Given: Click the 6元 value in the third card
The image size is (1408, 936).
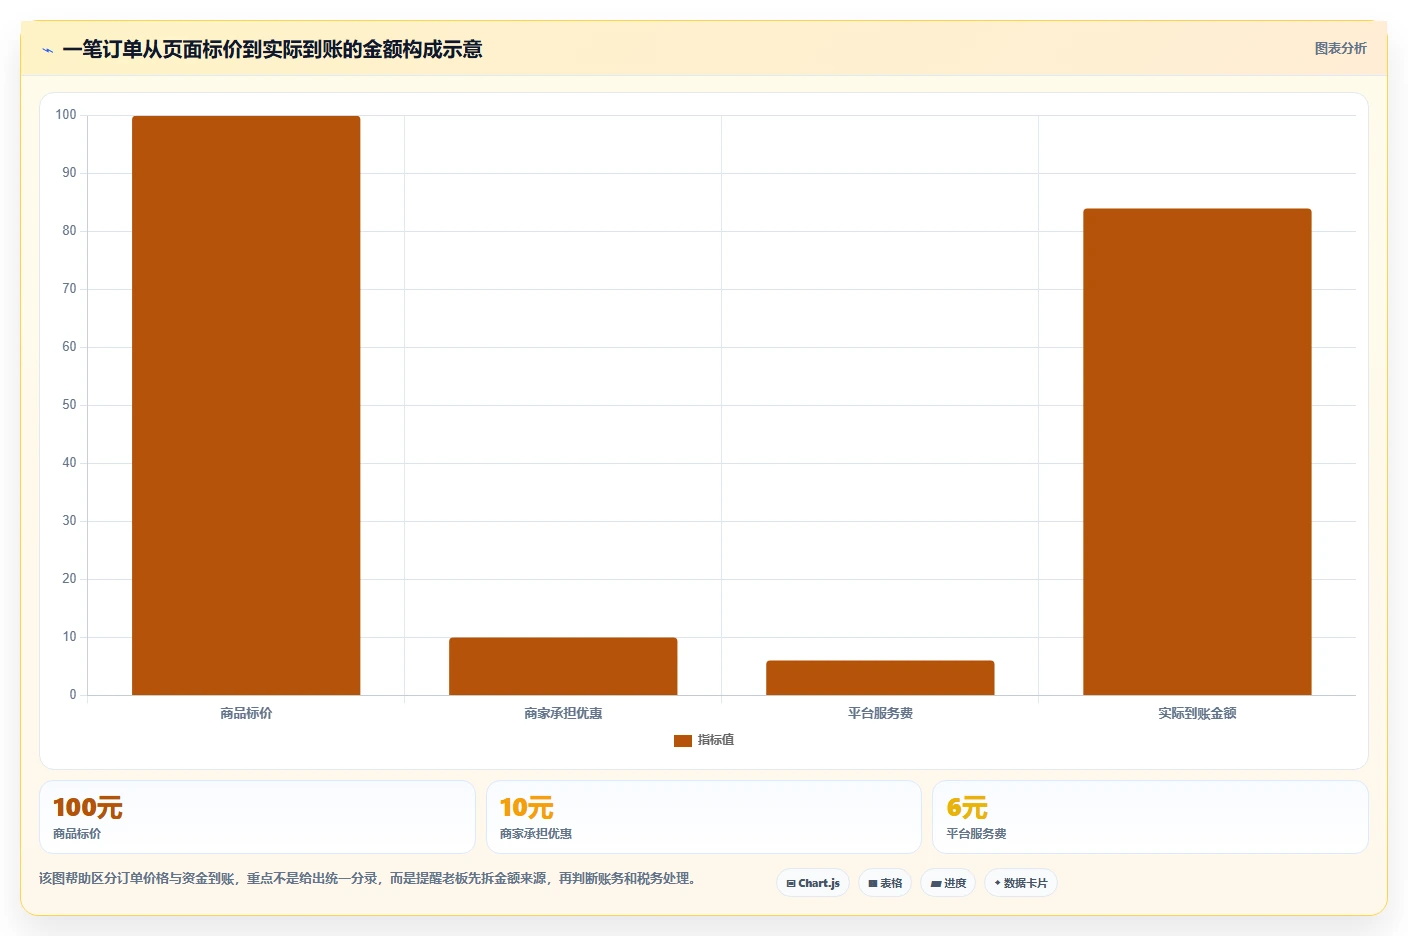Looking at the screenshot, I should (x=967, y=808).
